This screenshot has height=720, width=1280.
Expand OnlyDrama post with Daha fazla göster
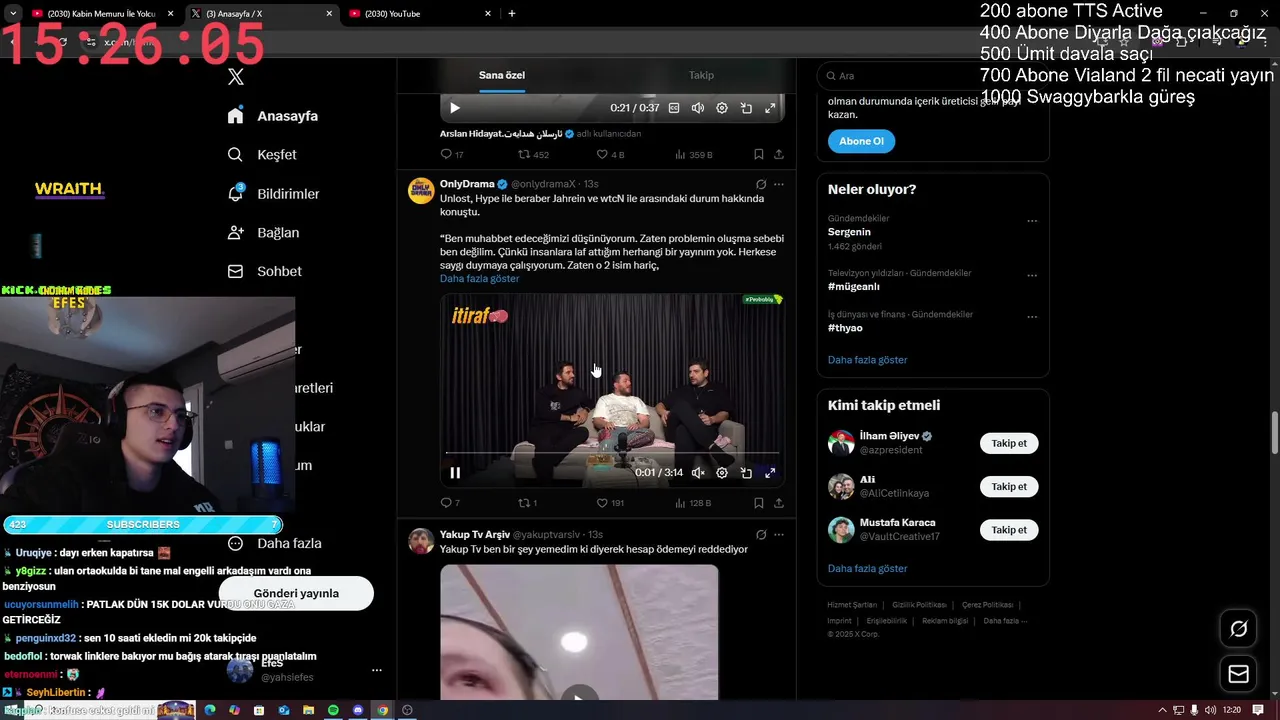click(x=479, y=279)
